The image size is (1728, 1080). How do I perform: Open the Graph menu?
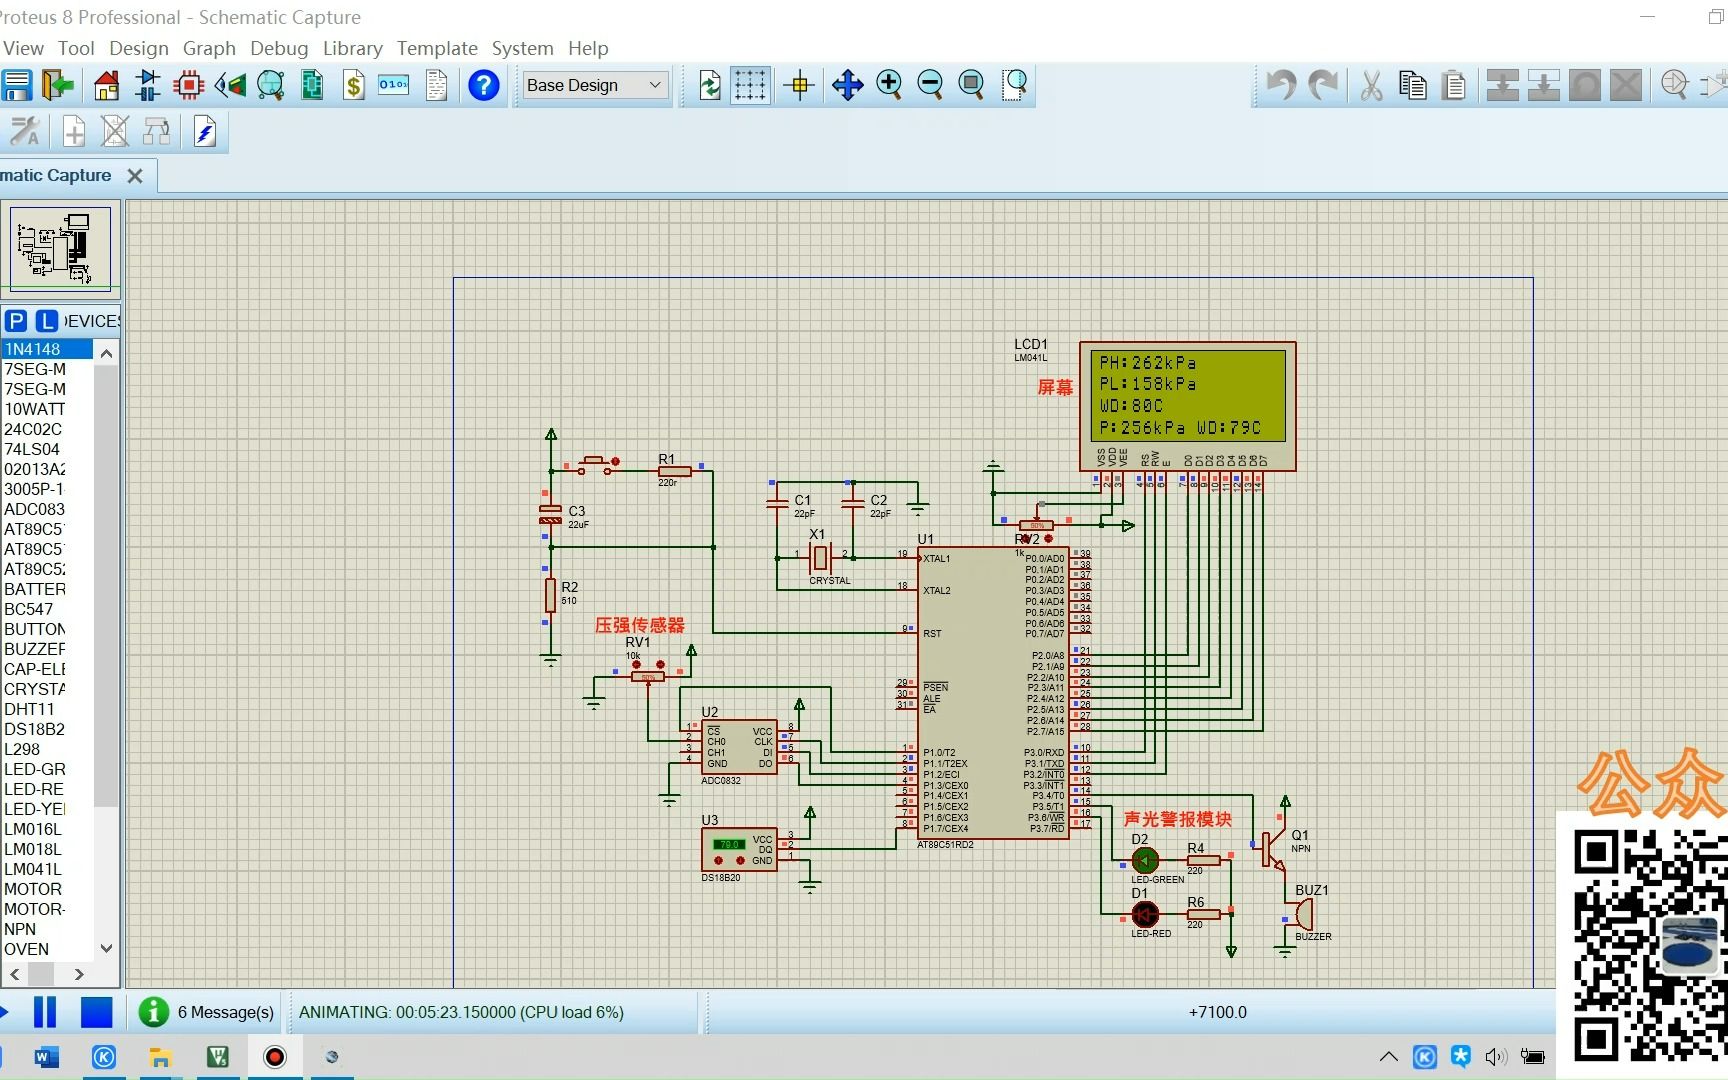209,48
